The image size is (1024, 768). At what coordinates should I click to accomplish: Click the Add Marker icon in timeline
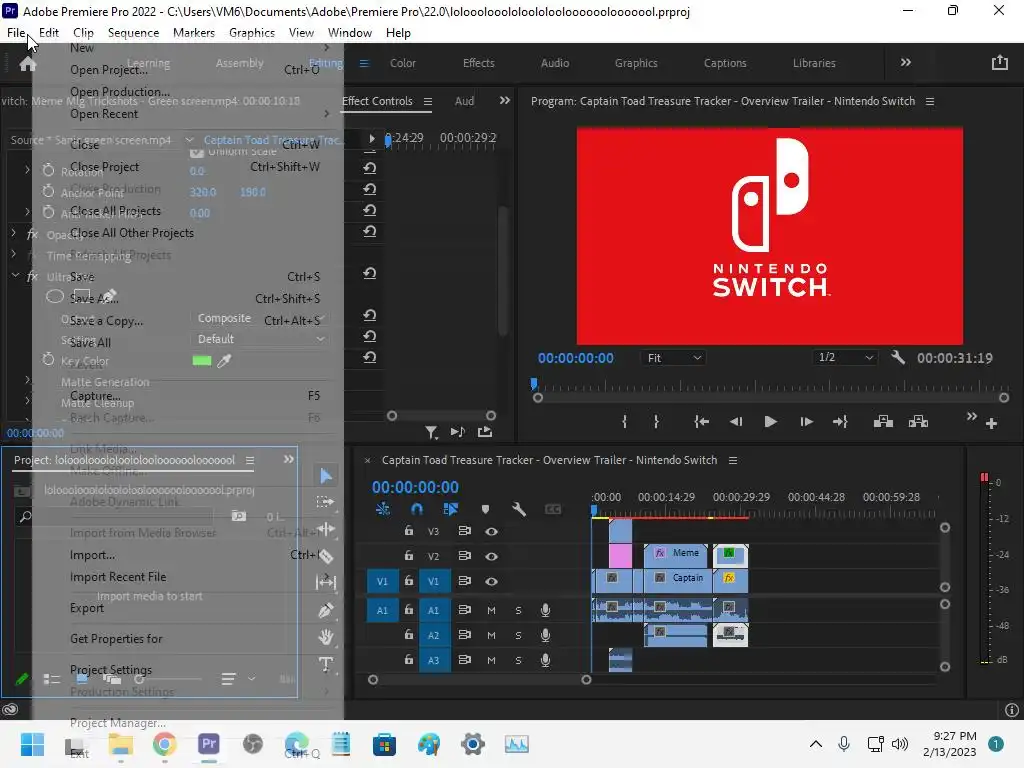click(x=485, y=509)
